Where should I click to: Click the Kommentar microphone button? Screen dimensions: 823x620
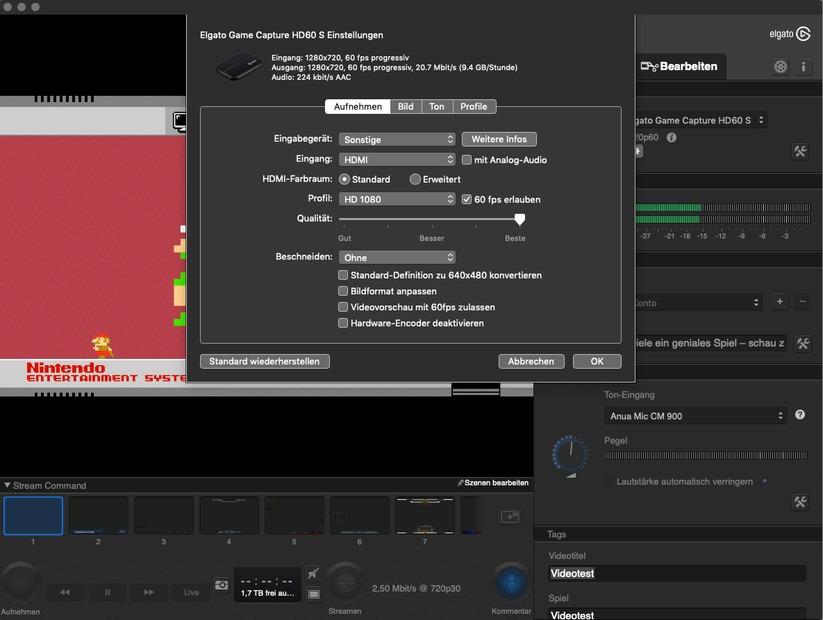click(x=510, y=582)
